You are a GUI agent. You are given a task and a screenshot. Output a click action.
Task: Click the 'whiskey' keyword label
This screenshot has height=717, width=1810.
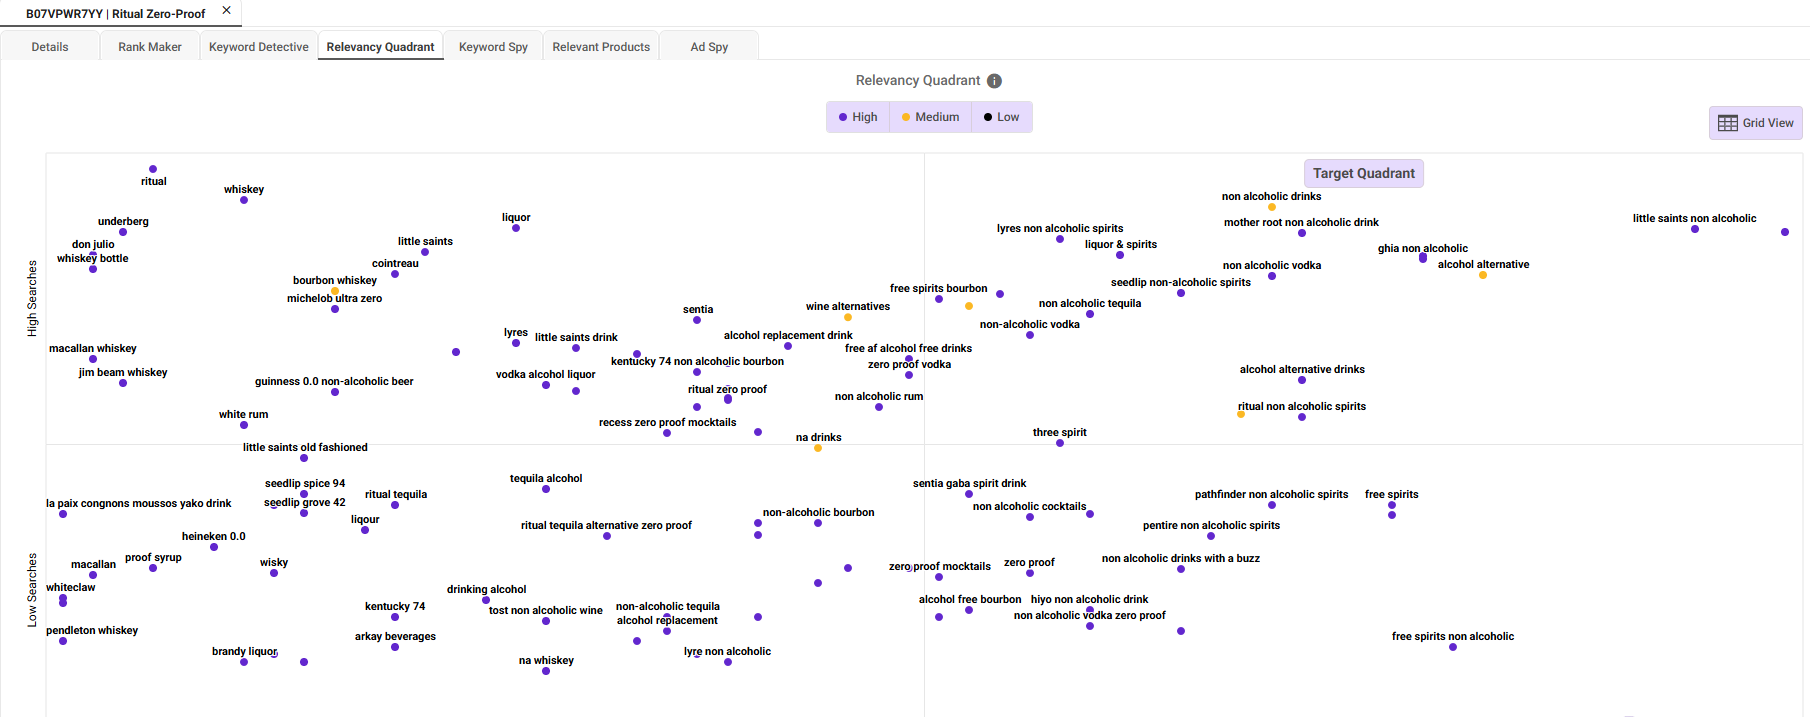(x=244, y=189)
